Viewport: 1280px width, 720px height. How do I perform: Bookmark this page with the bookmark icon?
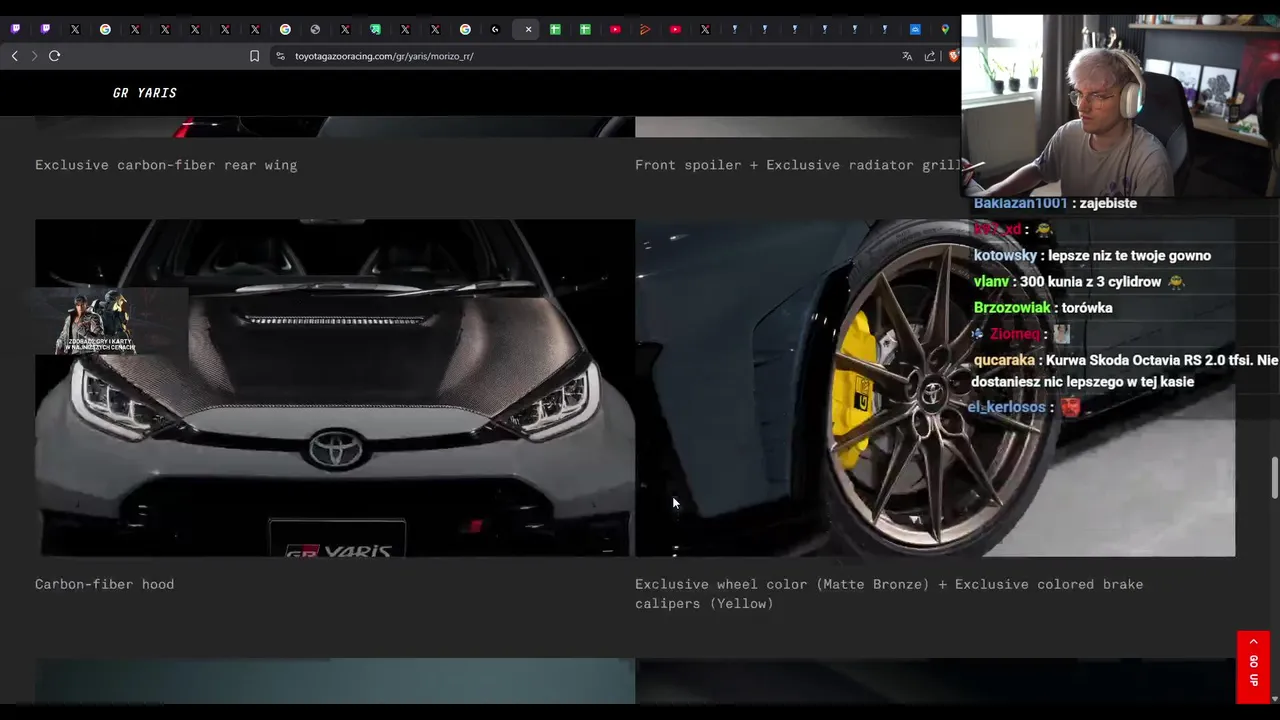[254, 56]
